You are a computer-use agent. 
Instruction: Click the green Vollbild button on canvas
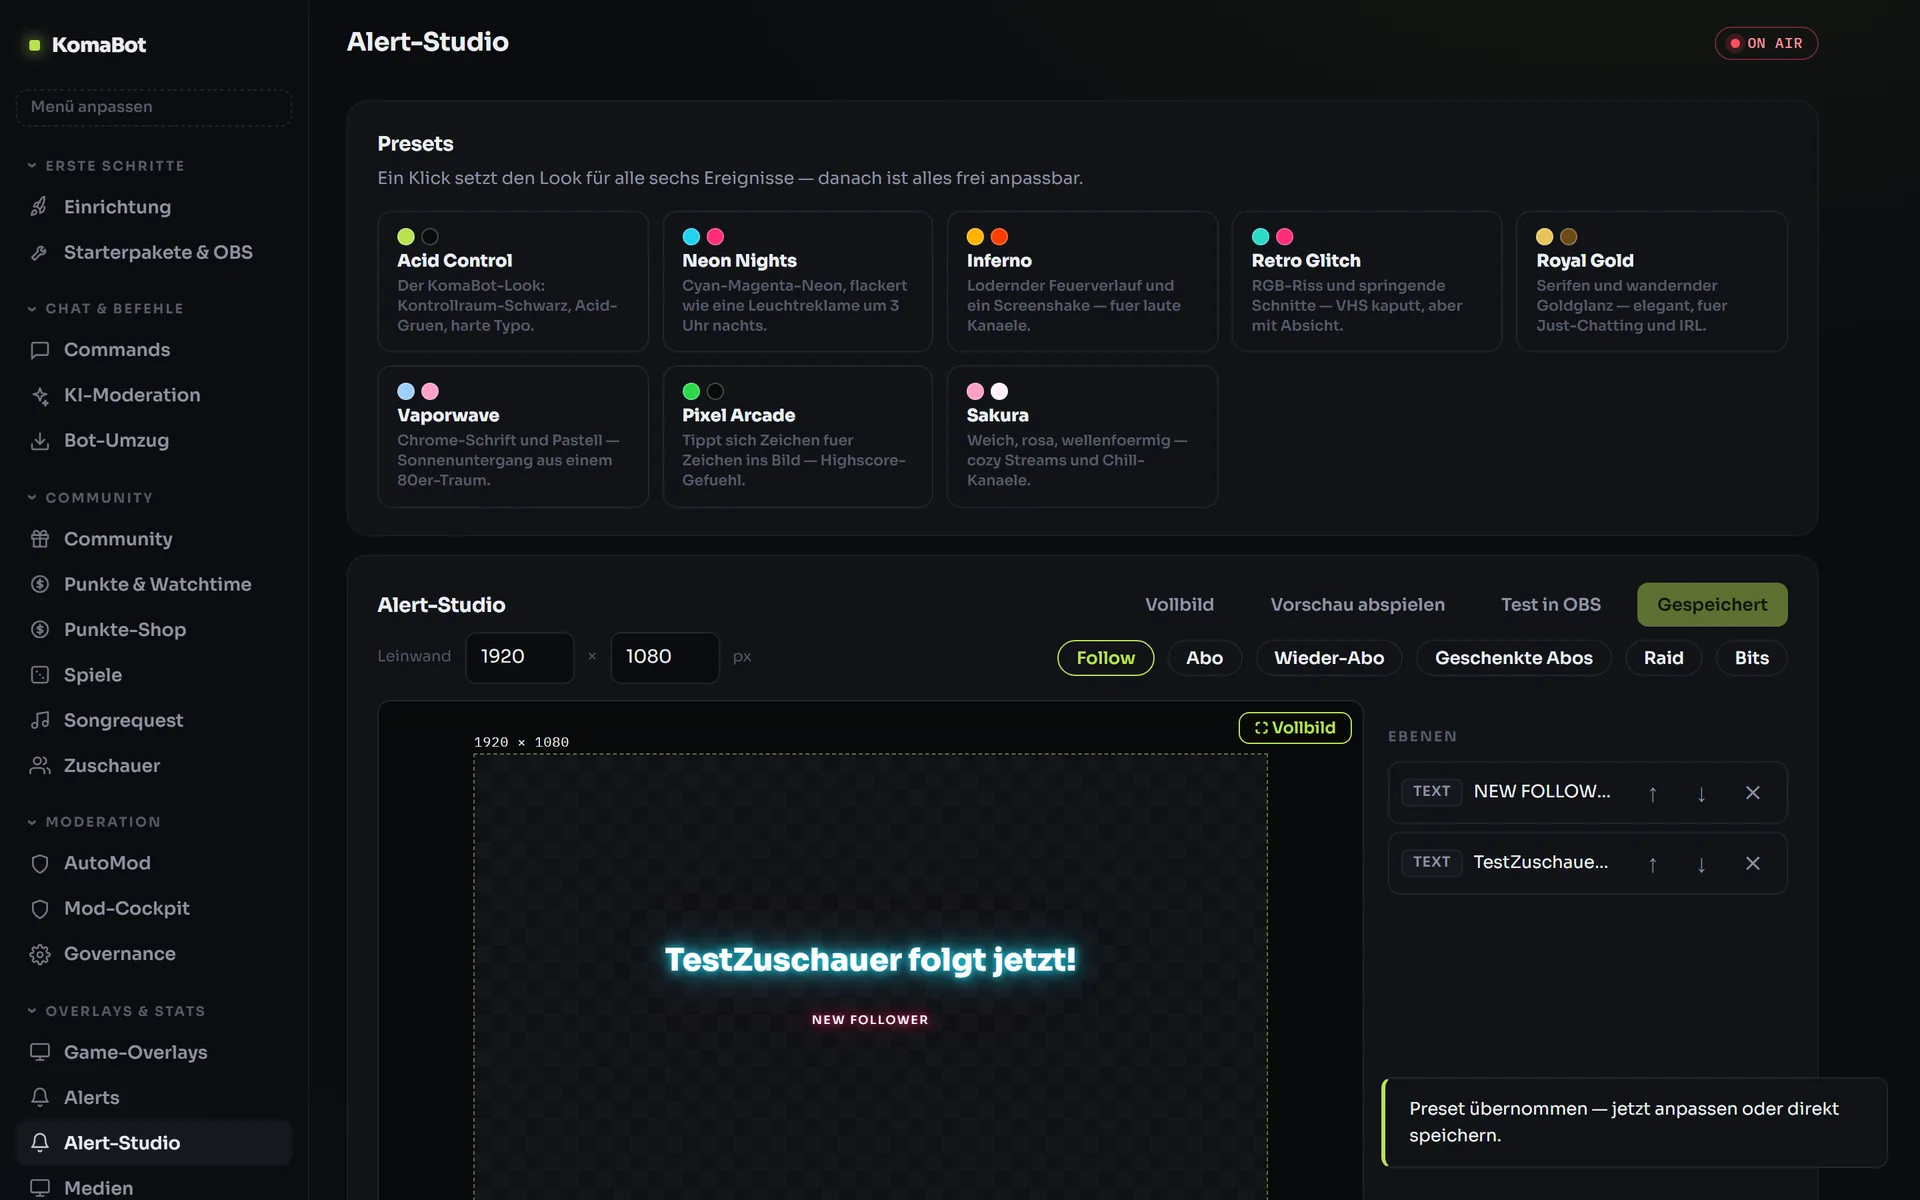coord(1295,728)
